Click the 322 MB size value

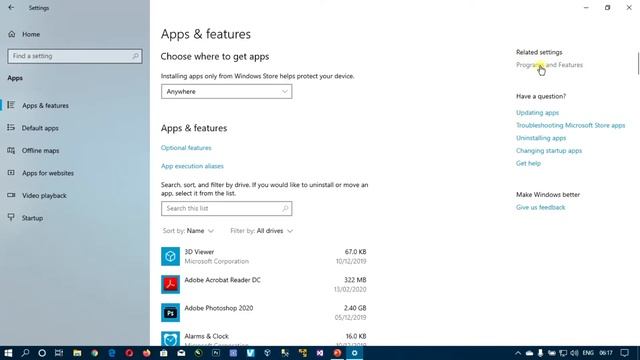click(x=355, y=280)
